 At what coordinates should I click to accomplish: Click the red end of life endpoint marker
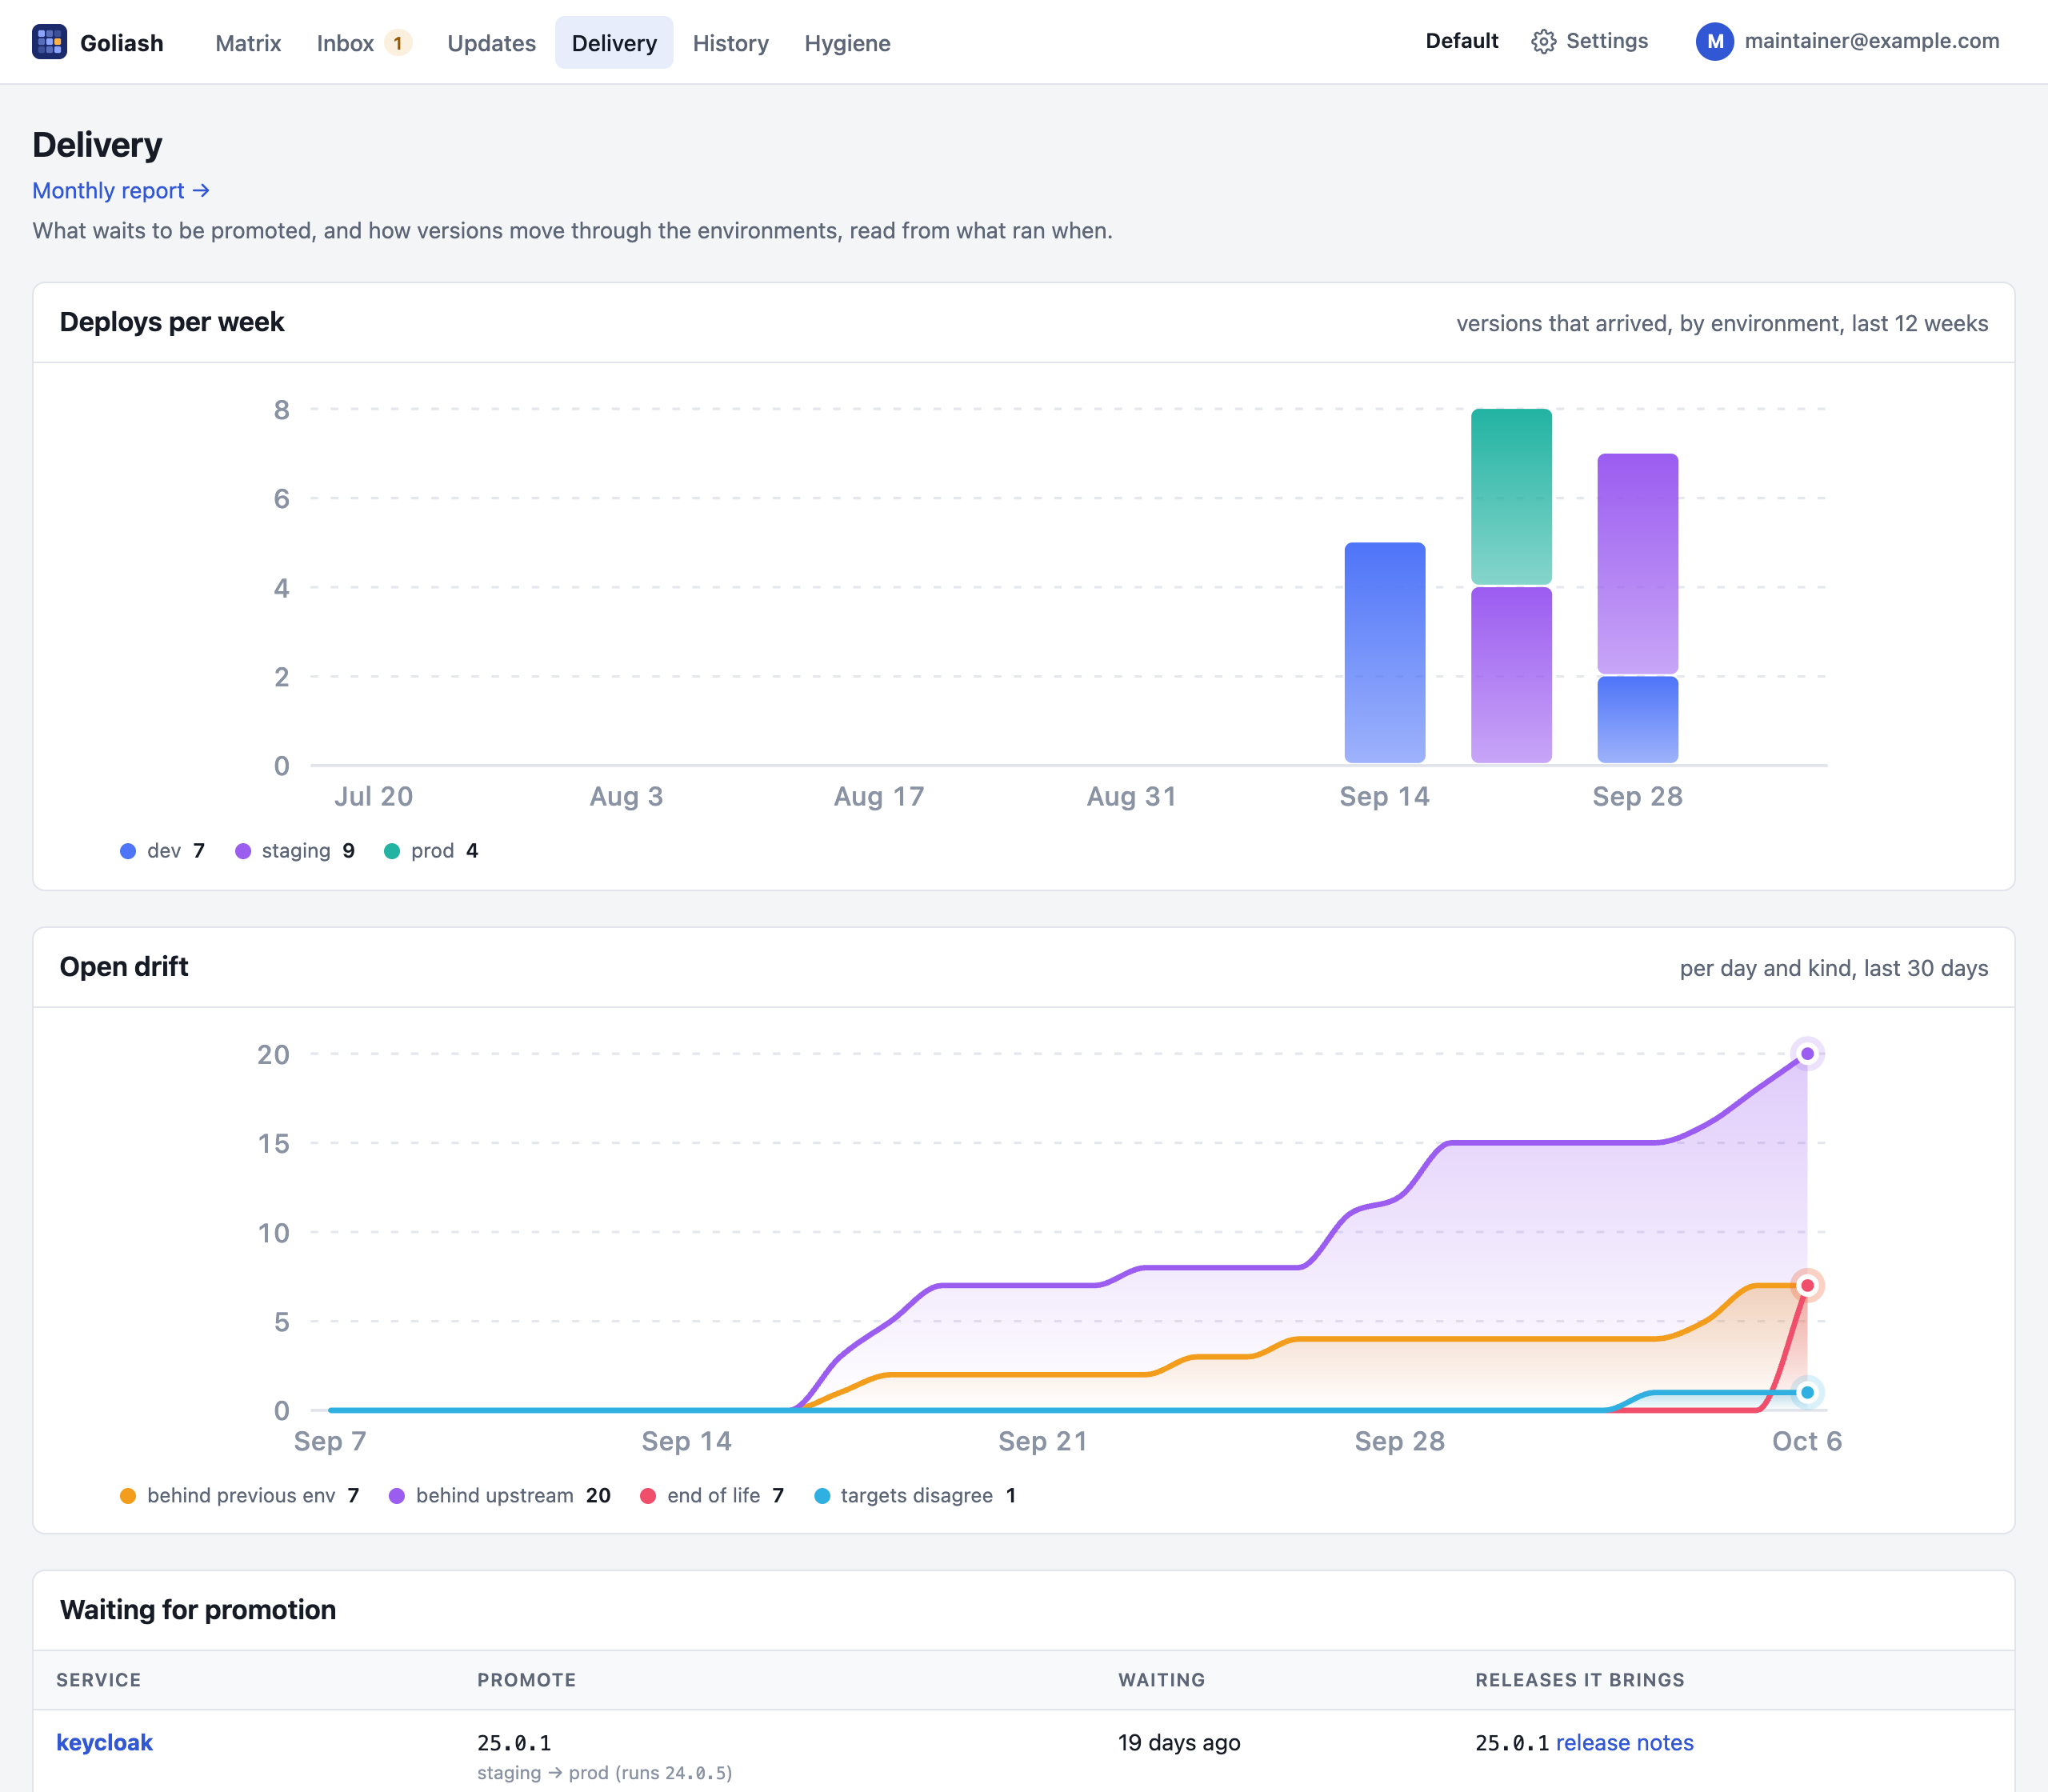[x=1807, y=1285]
